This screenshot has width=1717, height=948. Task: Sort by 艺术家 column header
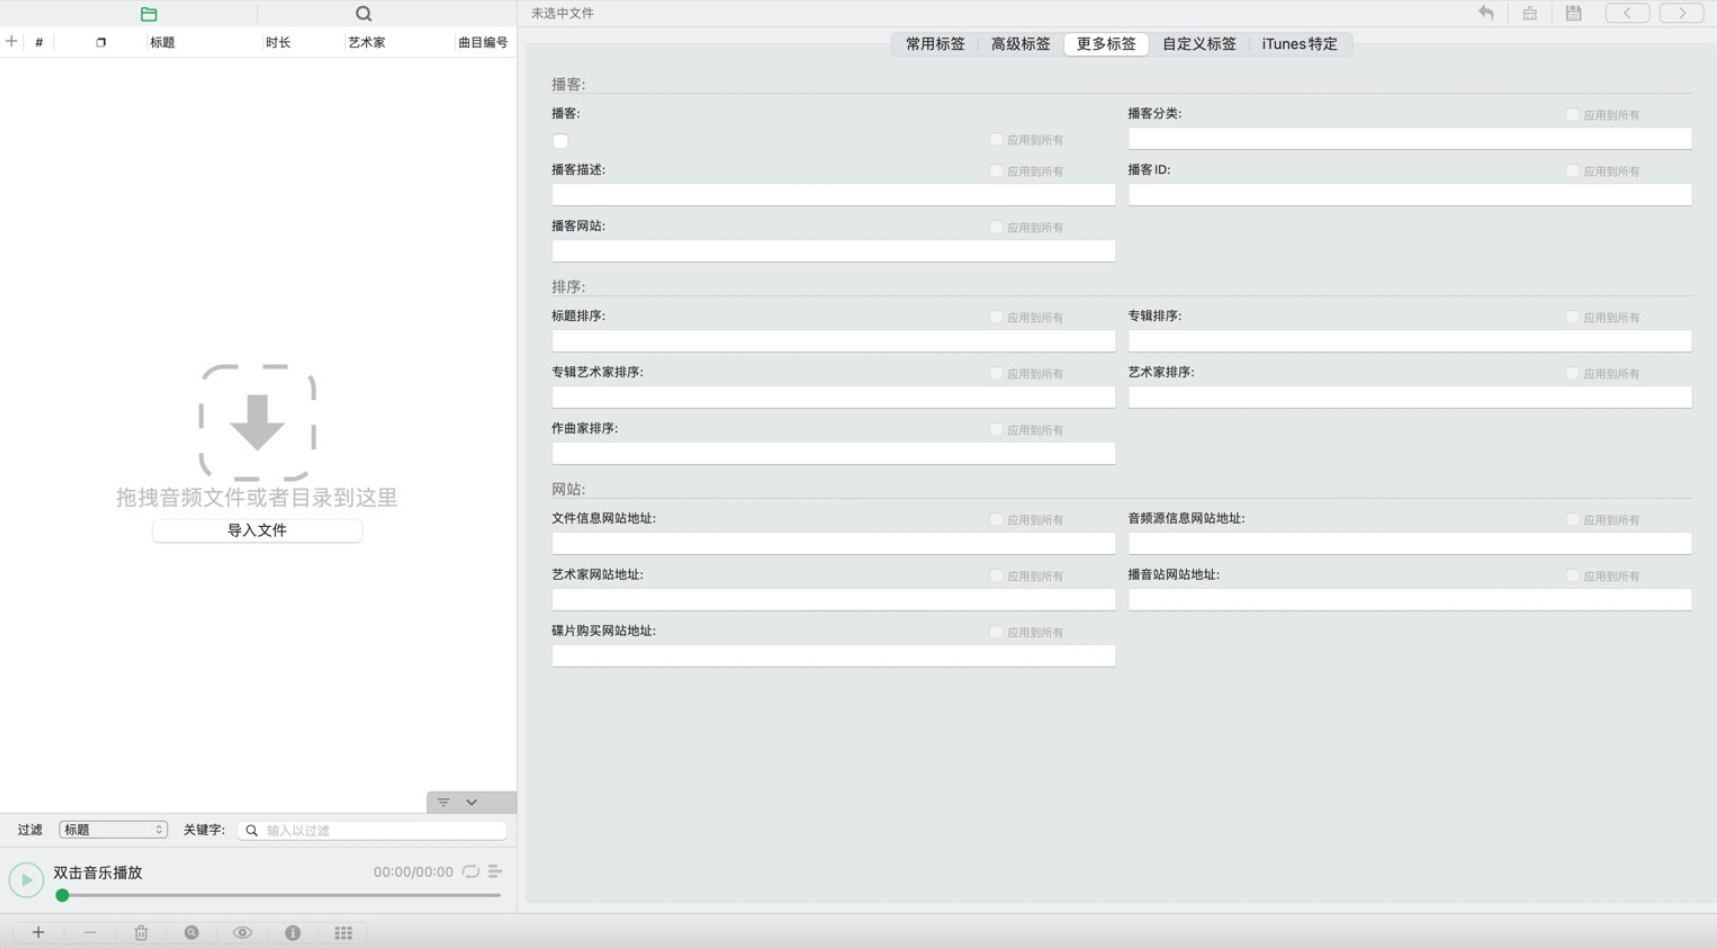[x=366, y=42]
